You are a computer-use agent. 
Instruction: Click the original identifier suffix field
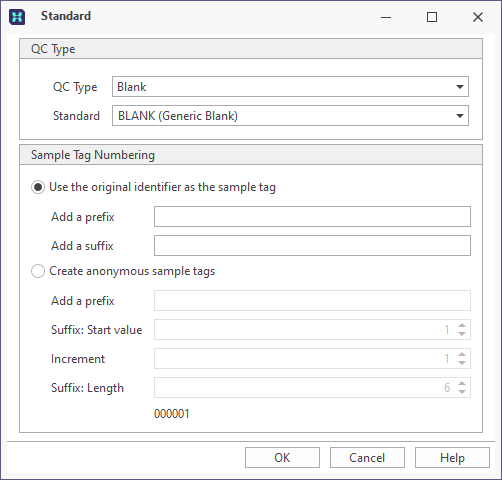point(312,246)
